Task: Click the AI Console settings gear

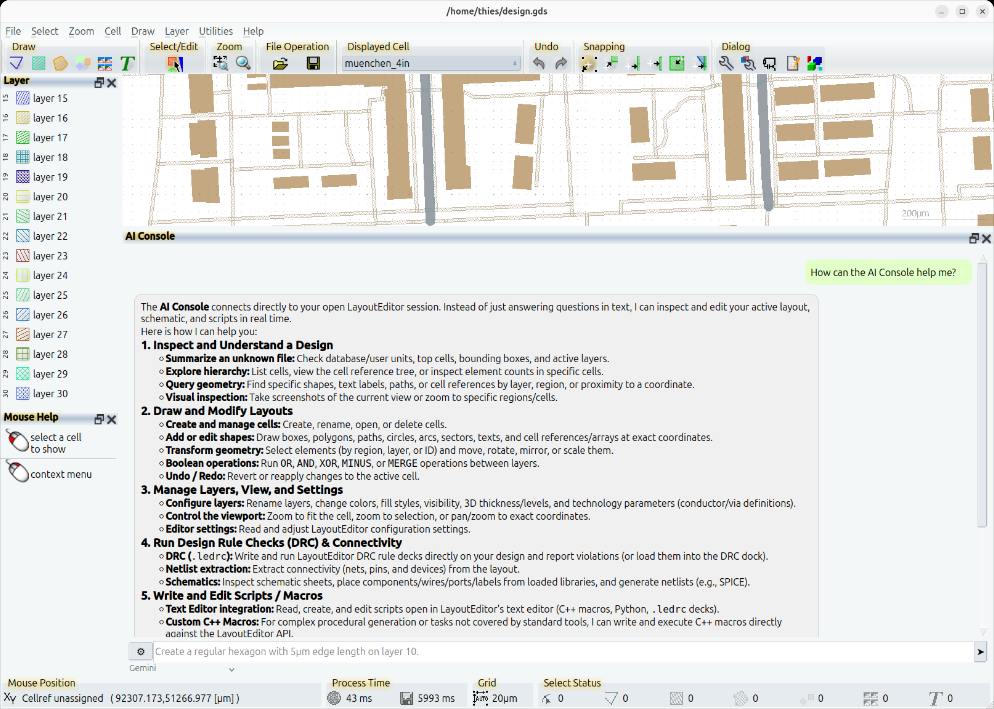Action: pyautogui.click(x=141, y=651)
